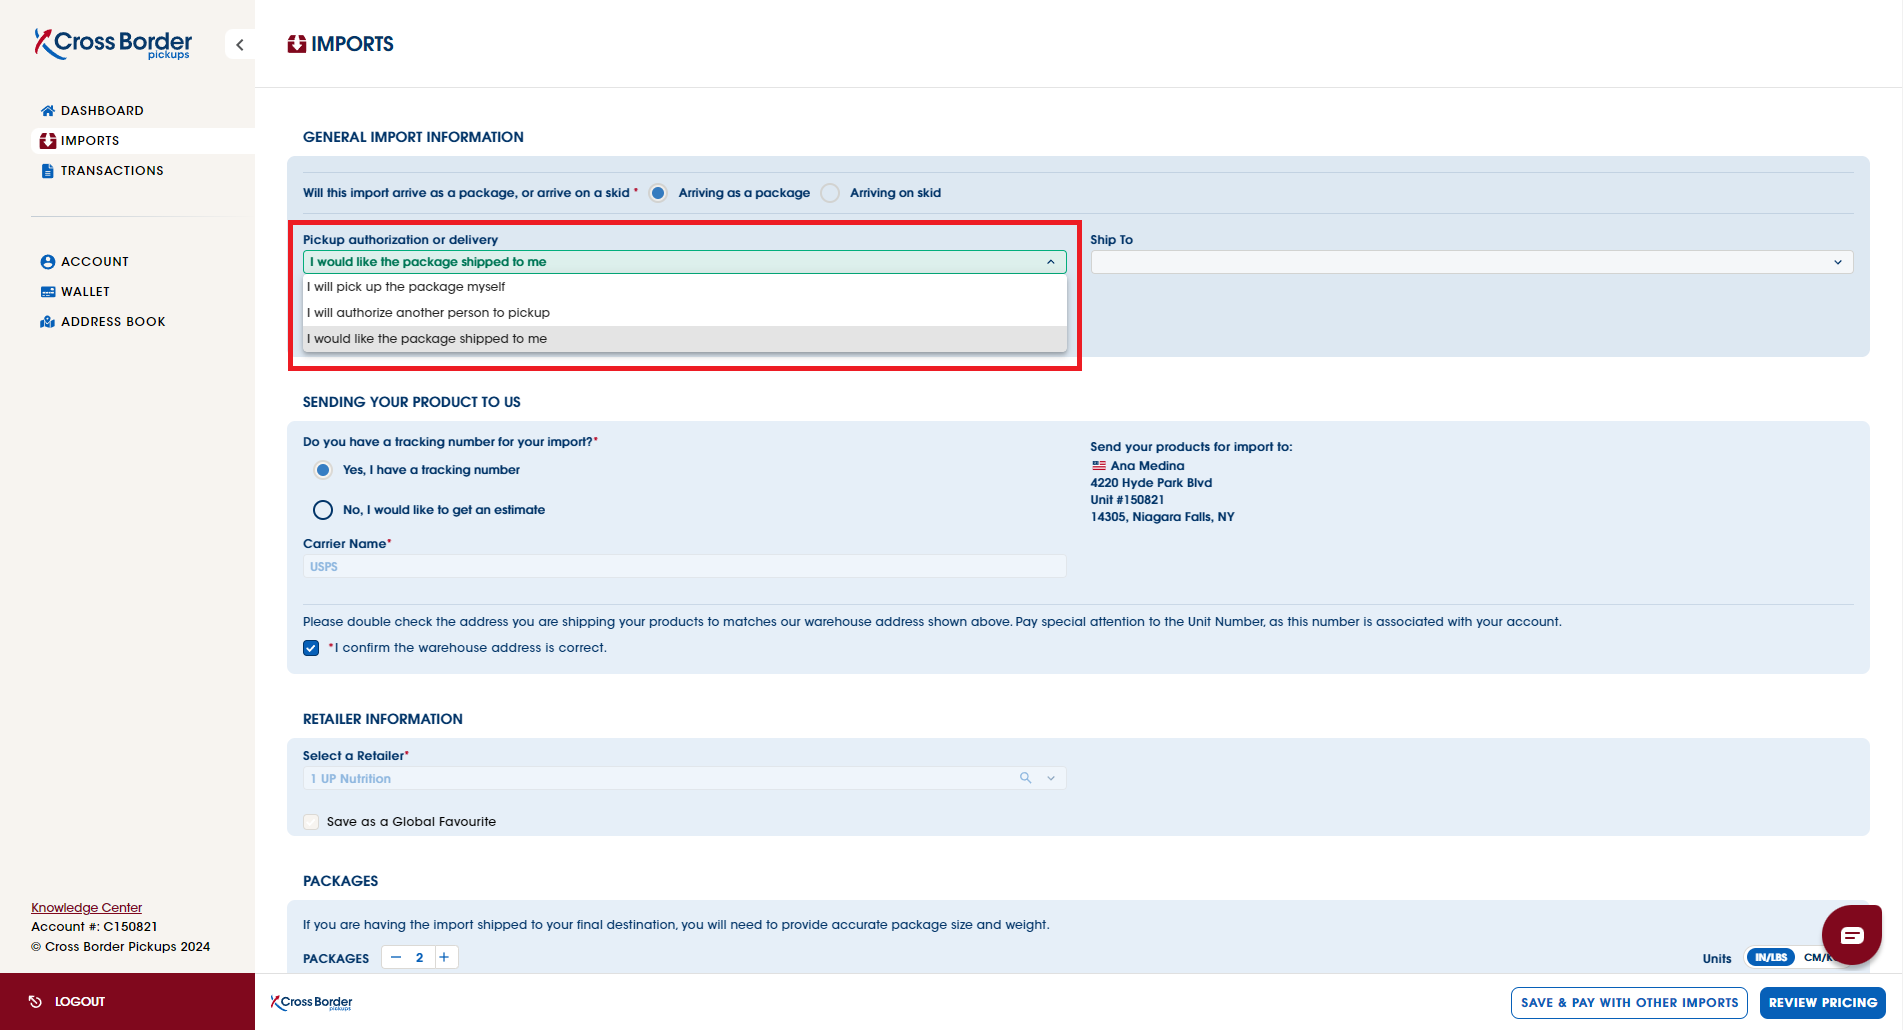Open the chat support bubble

click(1852, 935)
